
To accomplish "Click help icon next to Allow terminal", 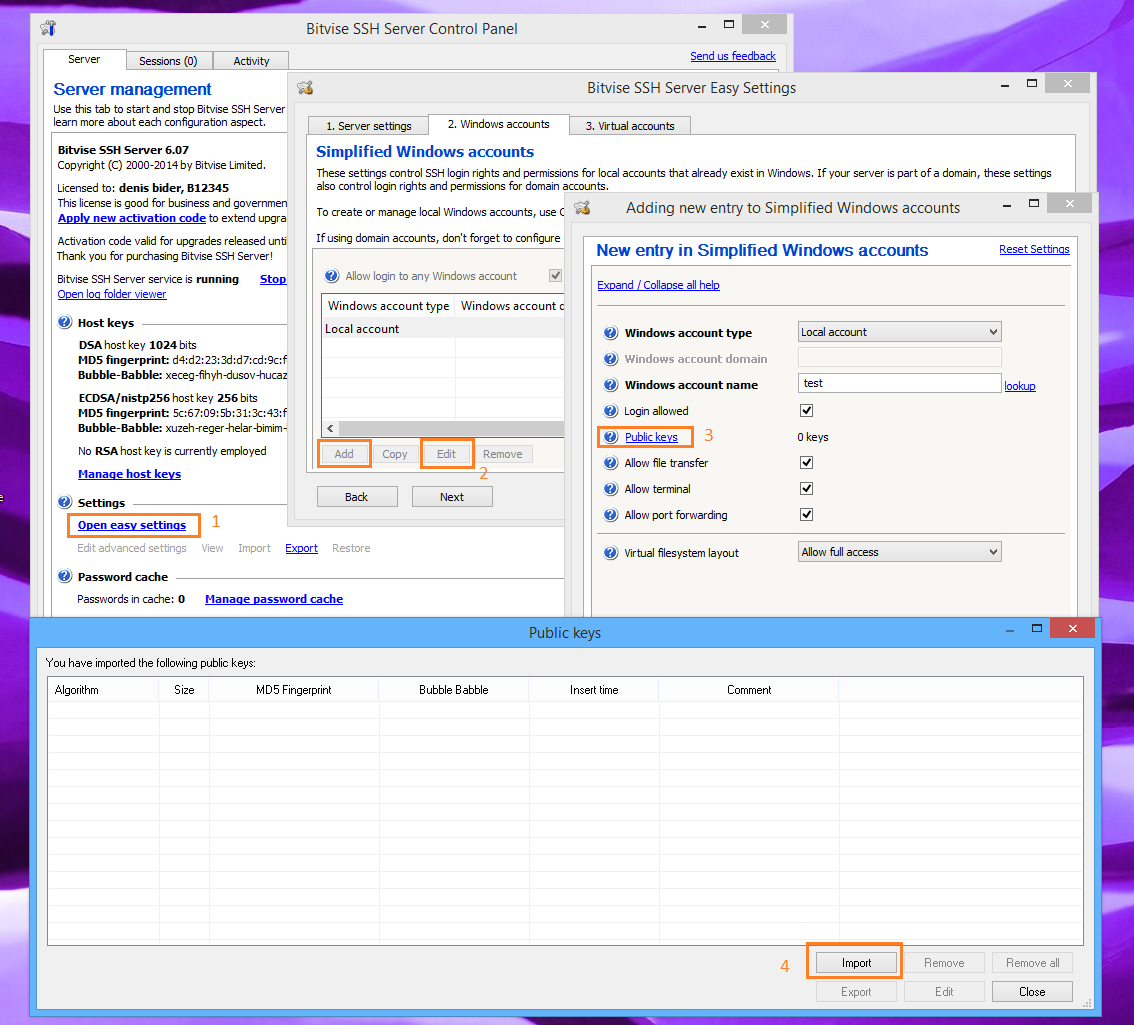I will pyautogui.click(x=610, y=489).
